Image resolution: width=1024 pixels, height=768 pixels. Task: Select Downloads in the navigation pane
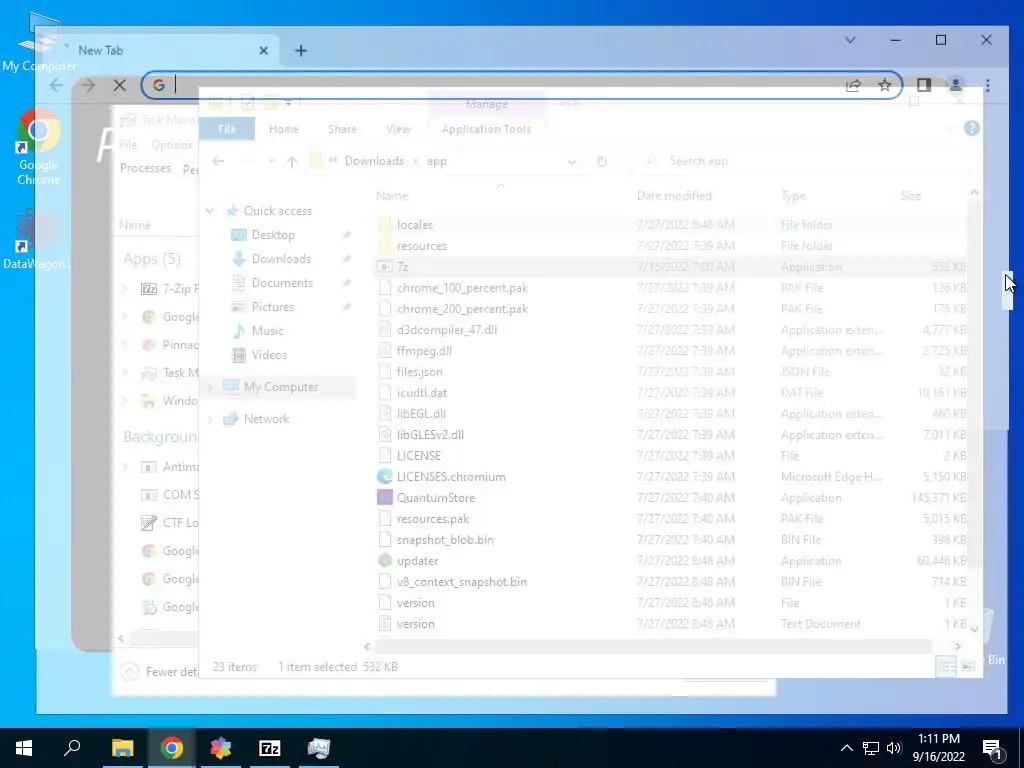click(x=281, y=259)
